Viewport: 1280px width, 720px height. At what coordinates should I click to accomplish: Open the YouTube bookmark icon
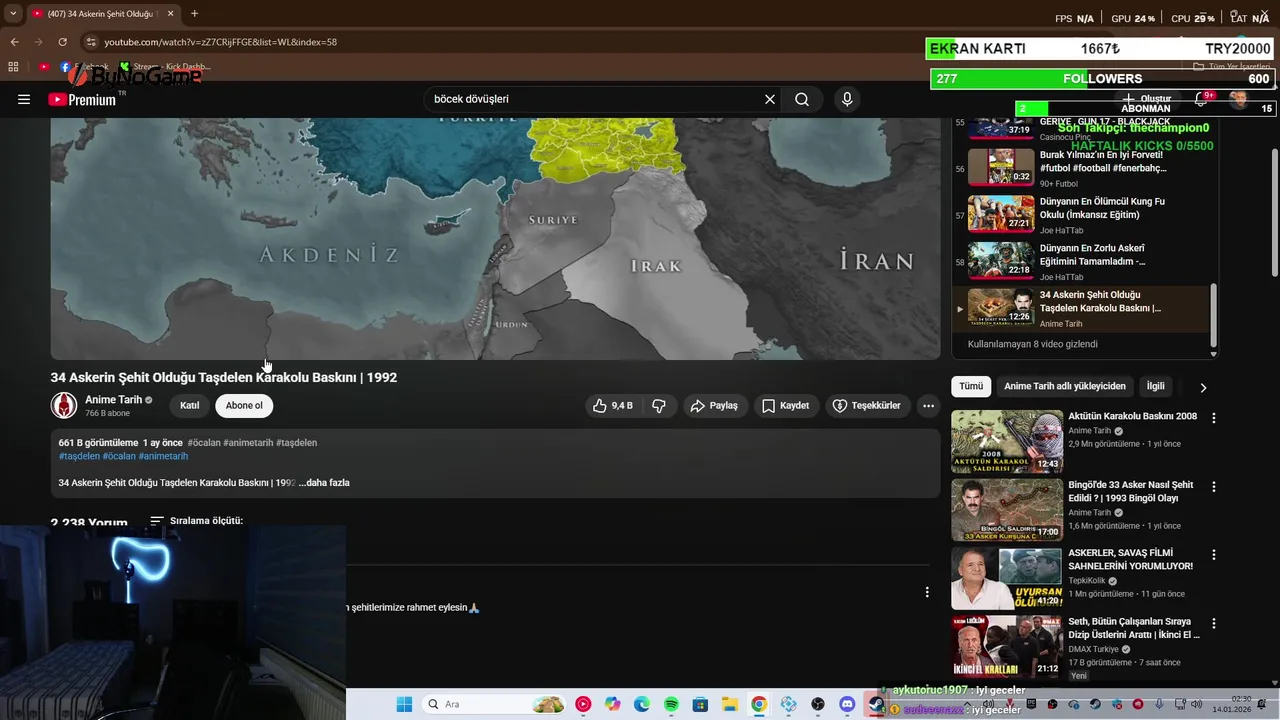(x=44, y=67)
